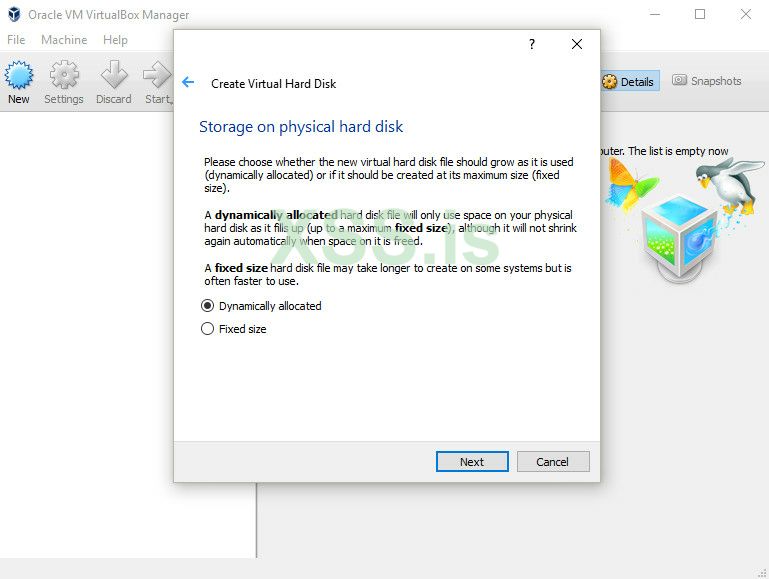The image size is (769, 579).
Task: Go back using the wizard arrow
Action: pos(188,83)
